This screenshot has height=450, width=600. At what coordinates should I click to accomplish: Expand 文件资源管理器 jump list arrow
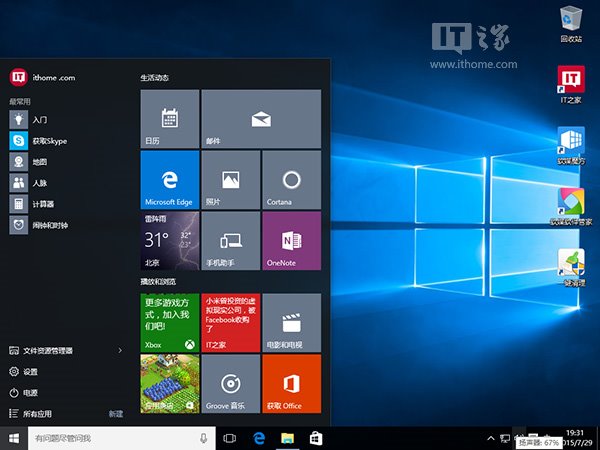coord(120,351)
